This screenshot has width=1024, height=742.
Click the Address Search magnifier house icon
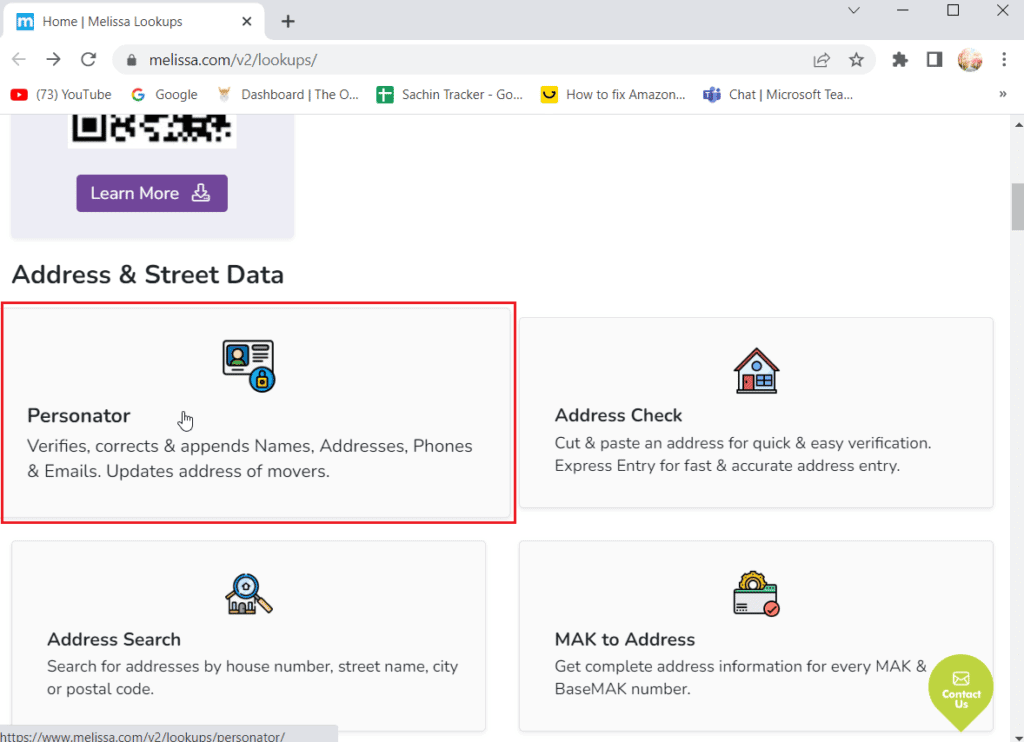tap(248, 594)
